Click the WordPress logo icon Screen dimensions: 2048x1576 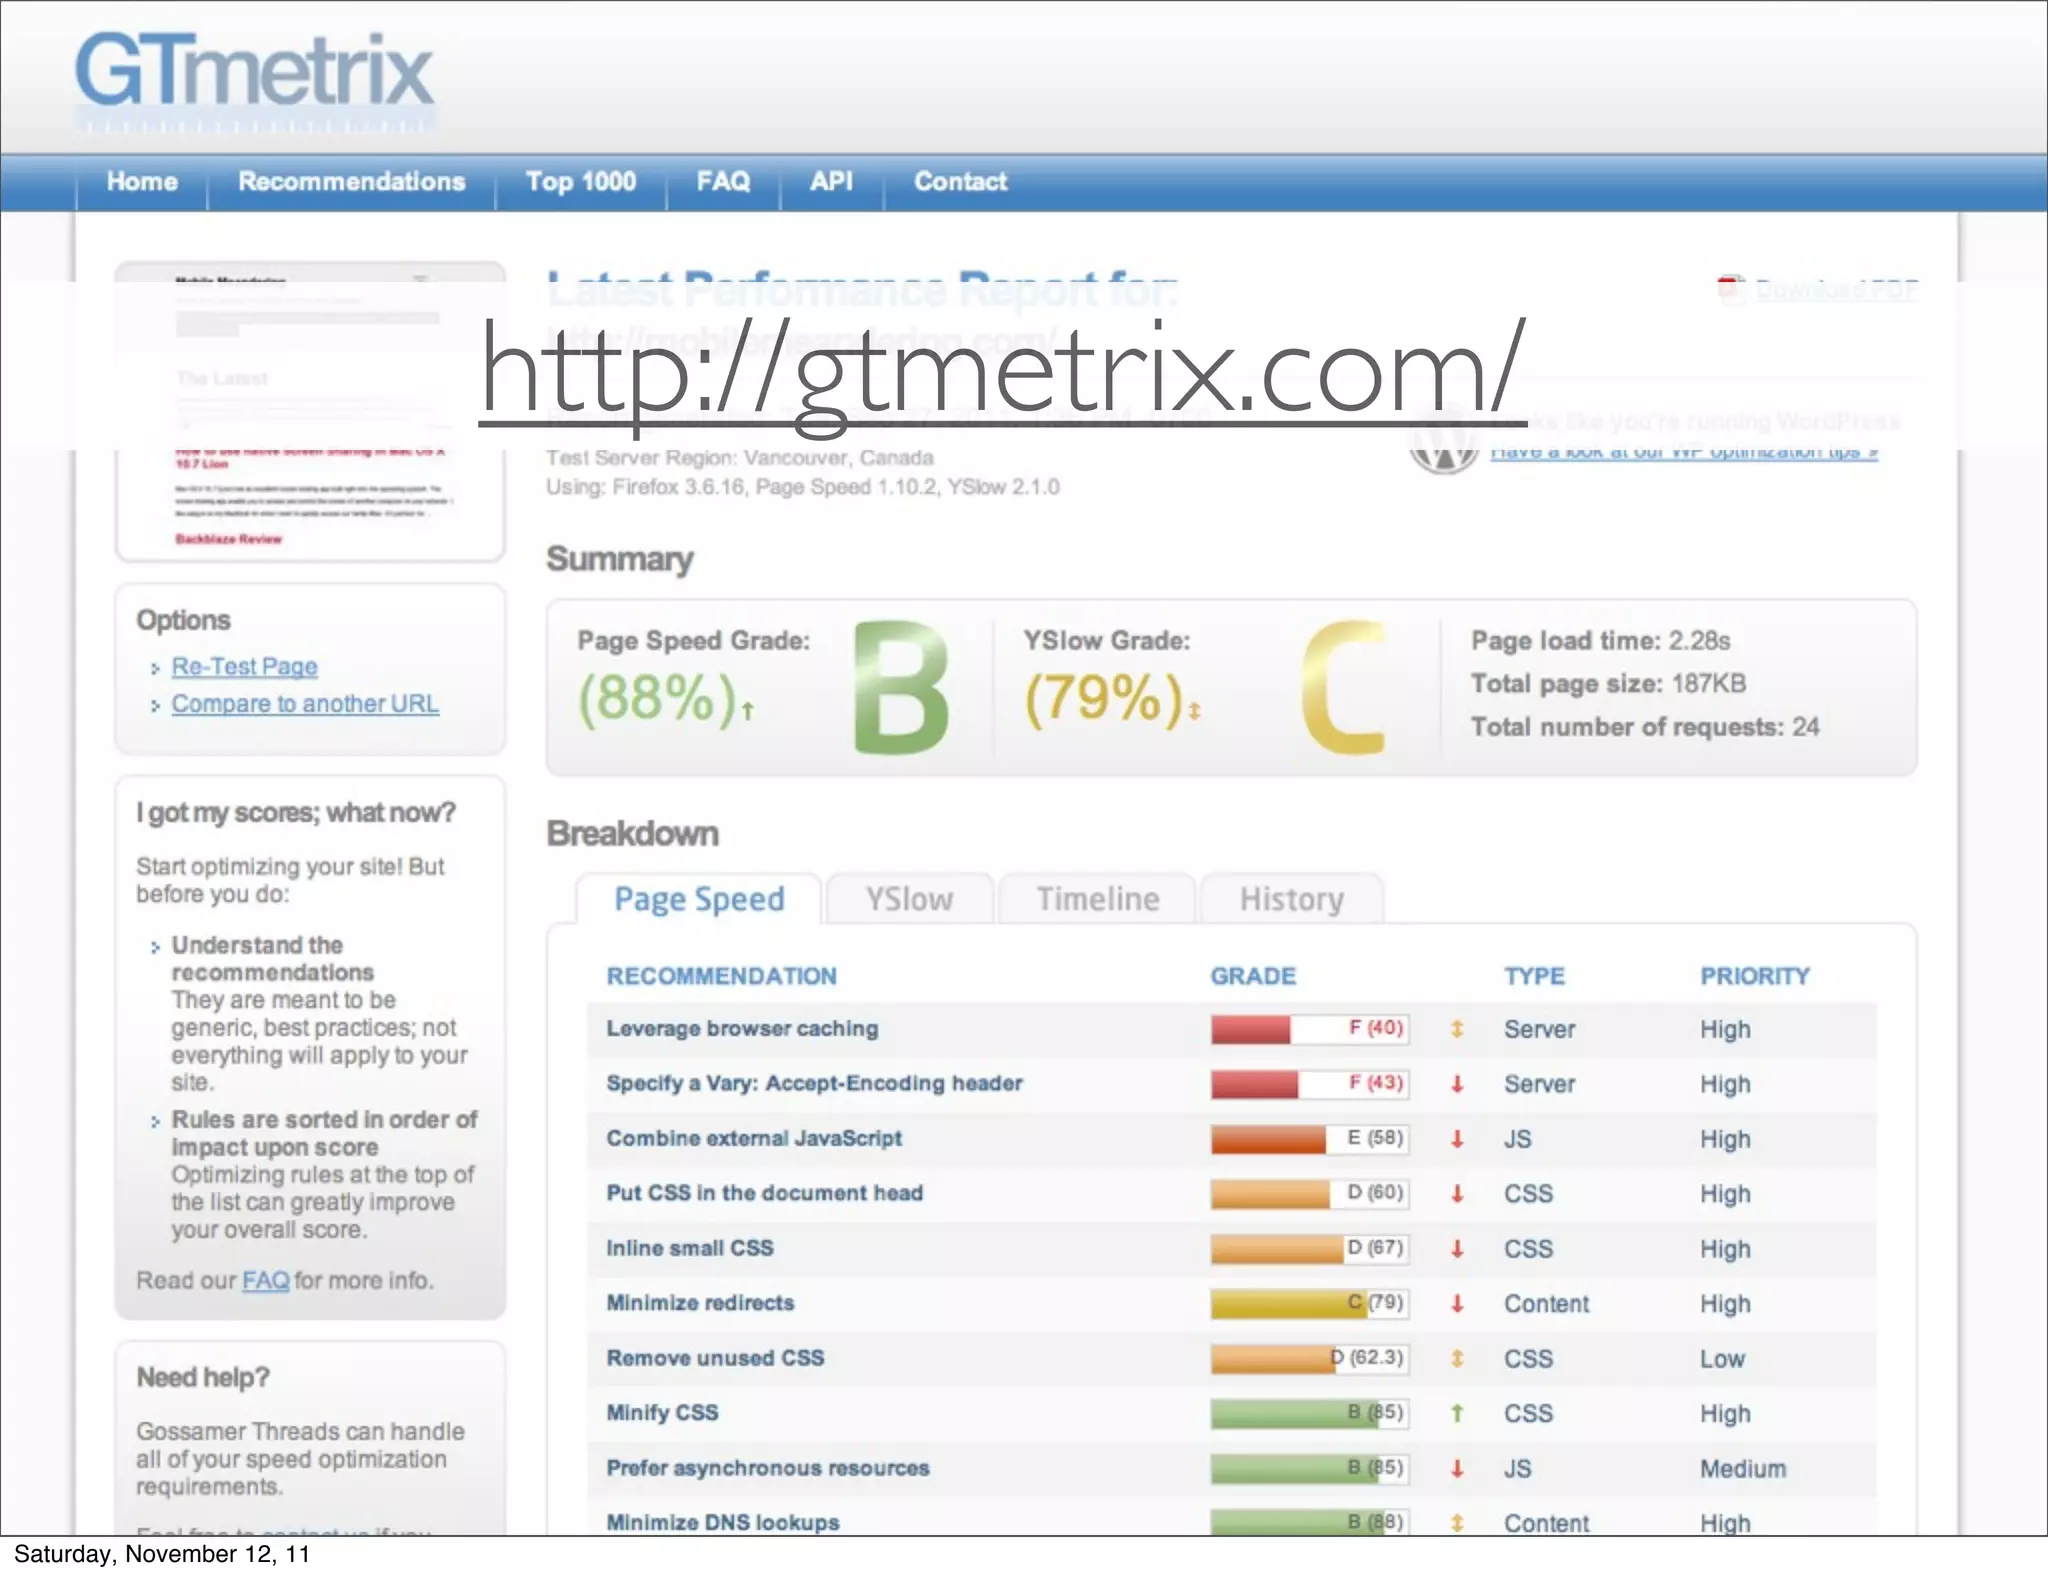1444,440
